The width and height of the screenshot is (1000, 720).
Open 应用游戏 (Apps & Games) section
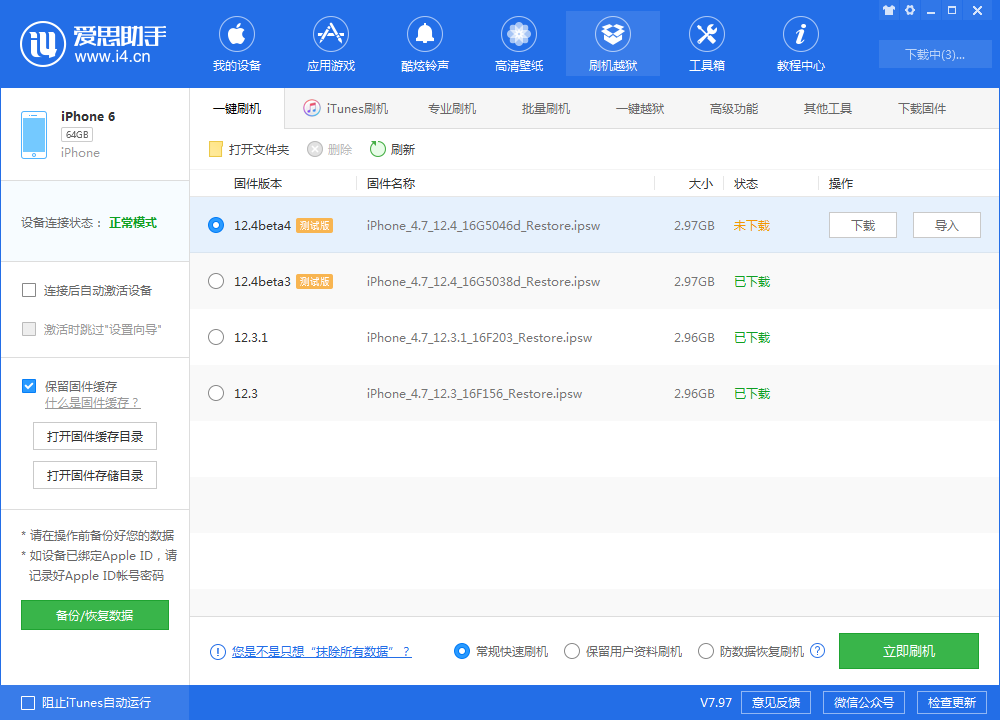pos(330,43)
